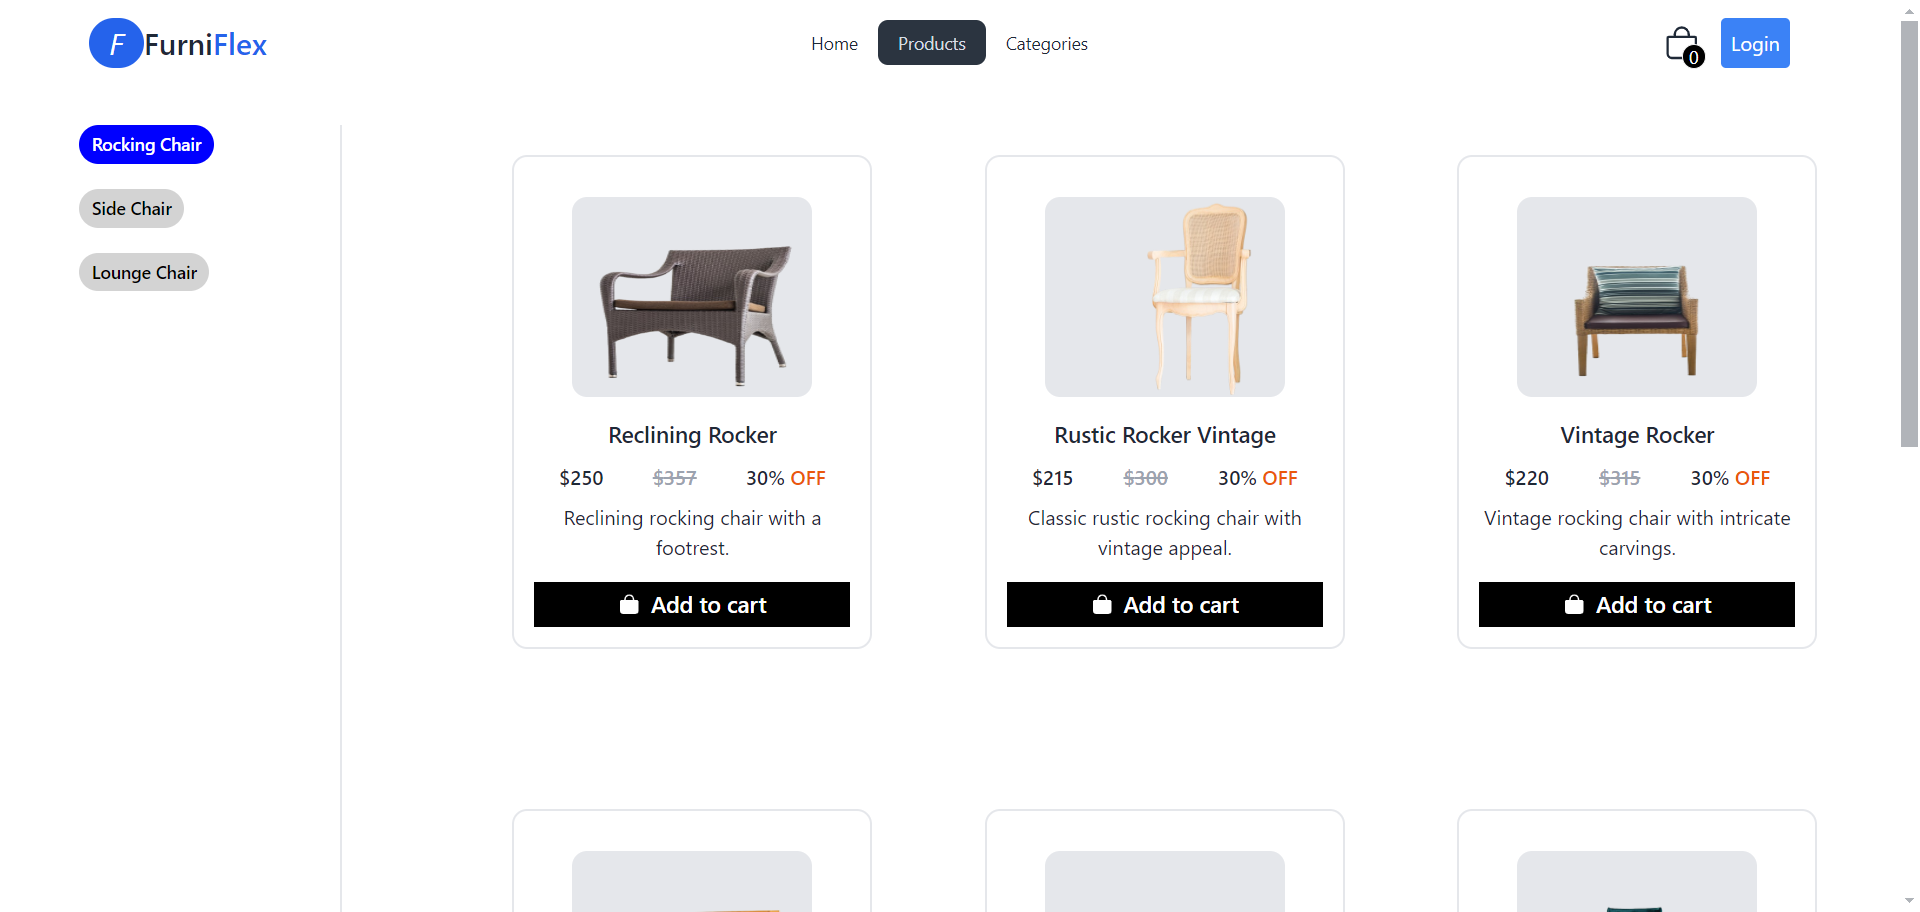Open the Products nav tab

[x=931, y=43]
